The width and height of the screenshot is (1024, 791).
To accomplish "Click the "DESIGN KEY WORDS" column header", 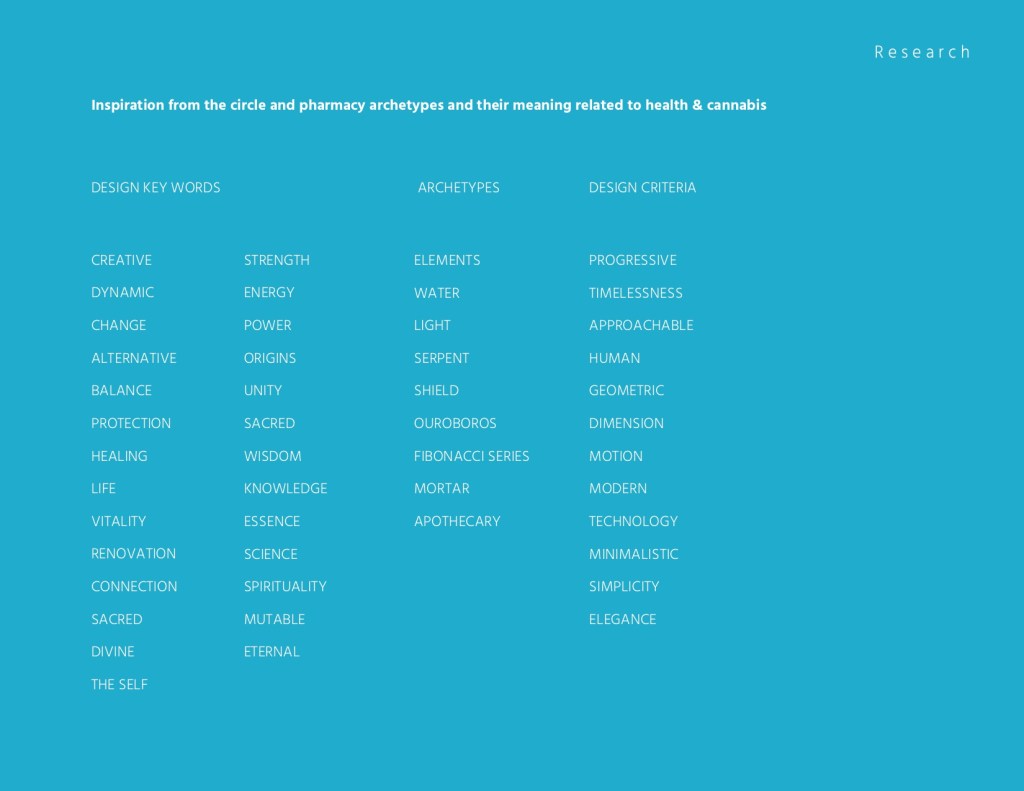I will (155, 188).
